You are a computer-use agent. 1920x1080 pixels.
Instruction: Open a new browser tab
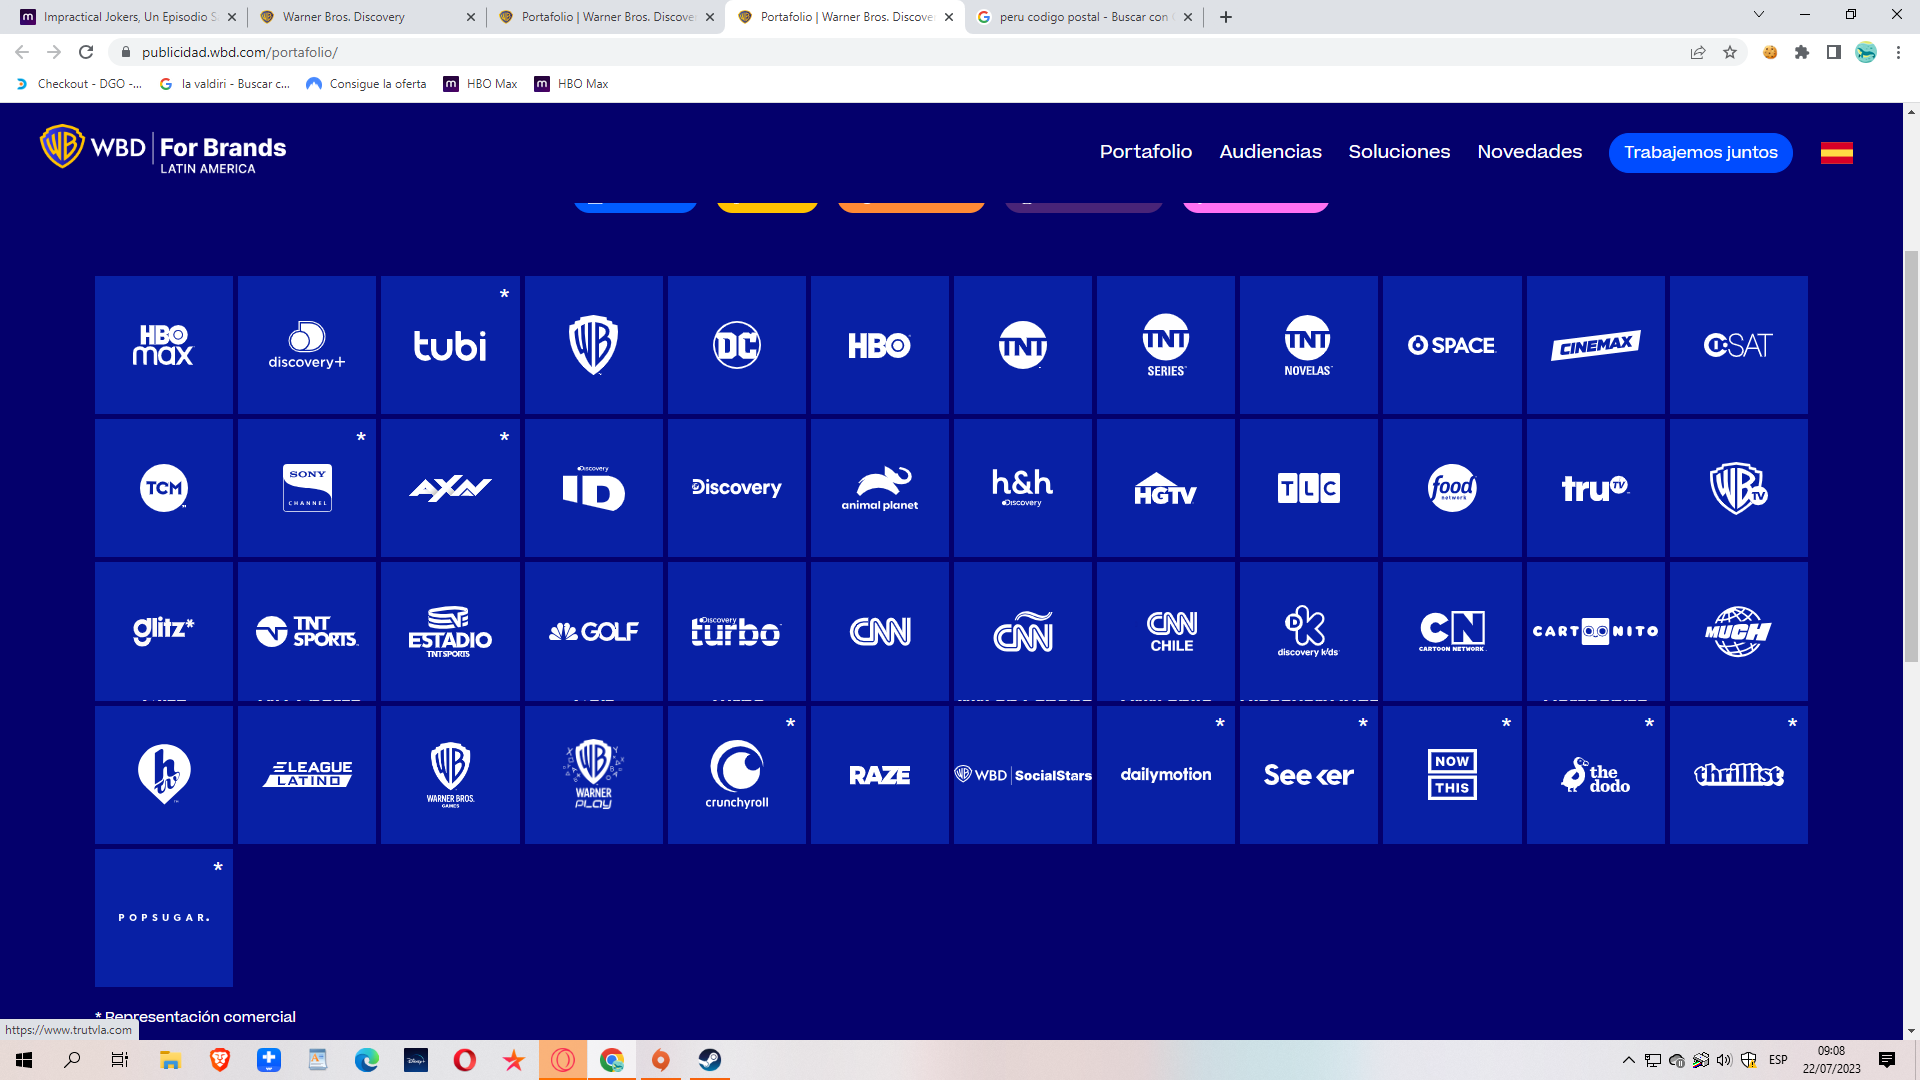pos(1226,17)
